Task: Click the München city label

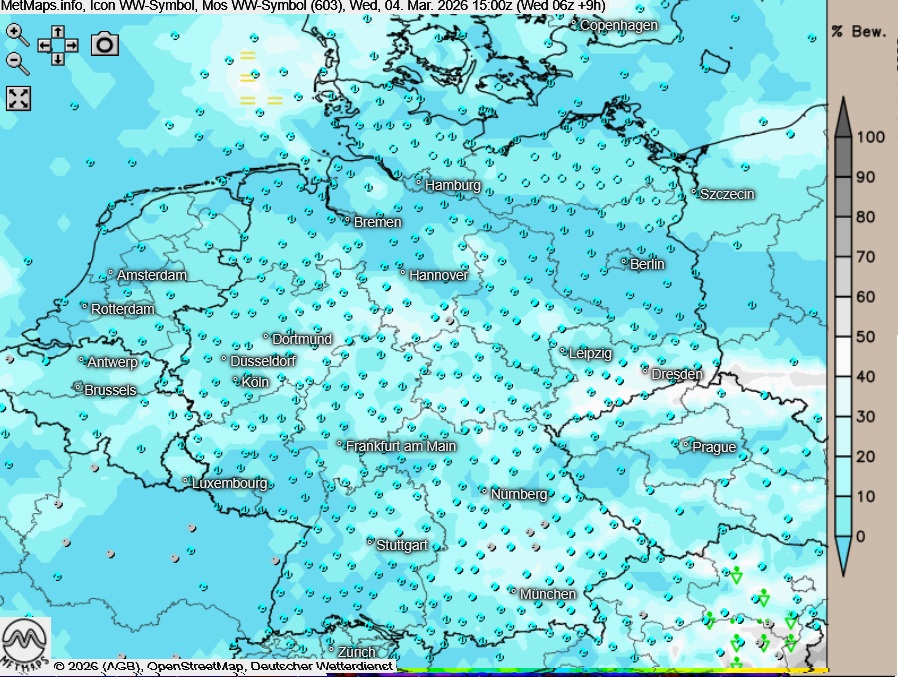Action: tap(546, 594)
